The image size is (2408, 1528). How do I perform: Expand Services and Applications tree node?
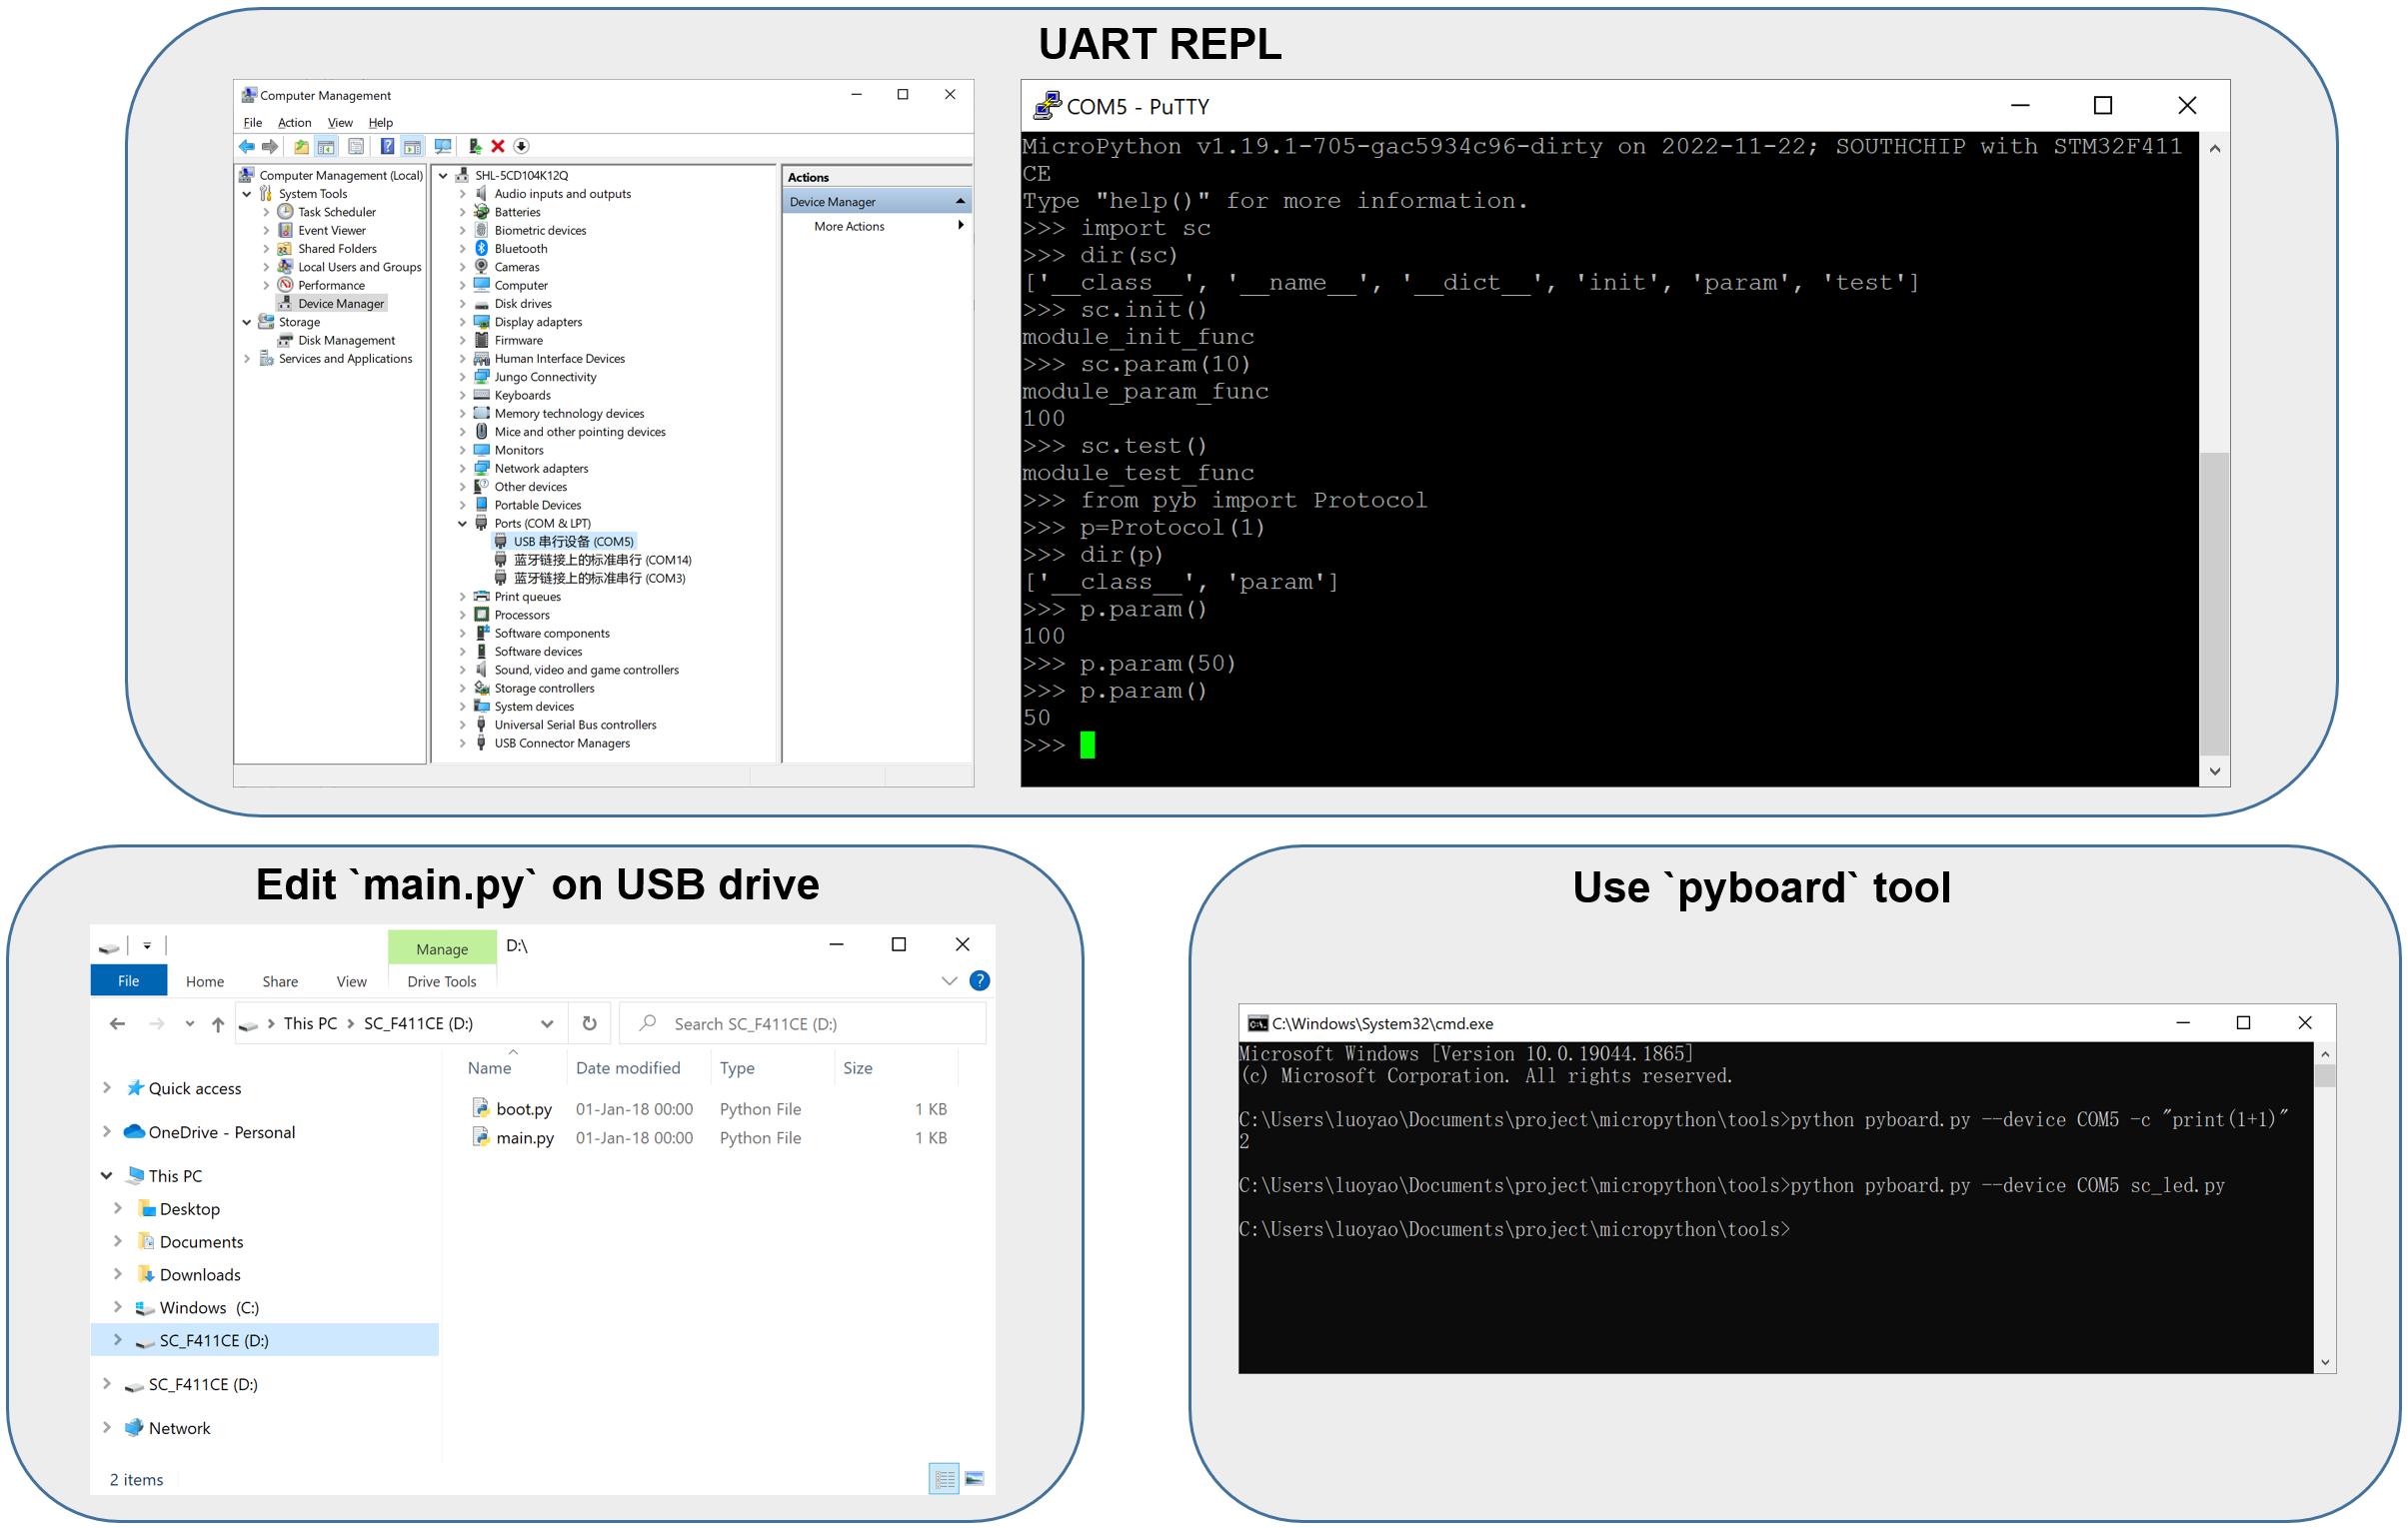(x=247, y=359)
